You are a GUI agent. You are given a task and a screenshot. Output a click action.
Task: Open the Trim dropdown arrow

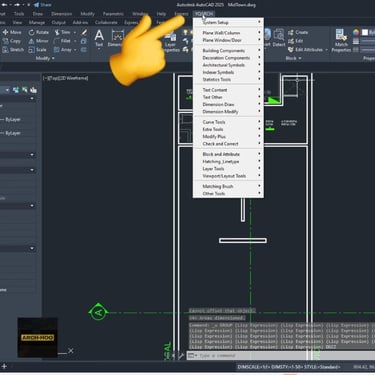tap(75, 32)
